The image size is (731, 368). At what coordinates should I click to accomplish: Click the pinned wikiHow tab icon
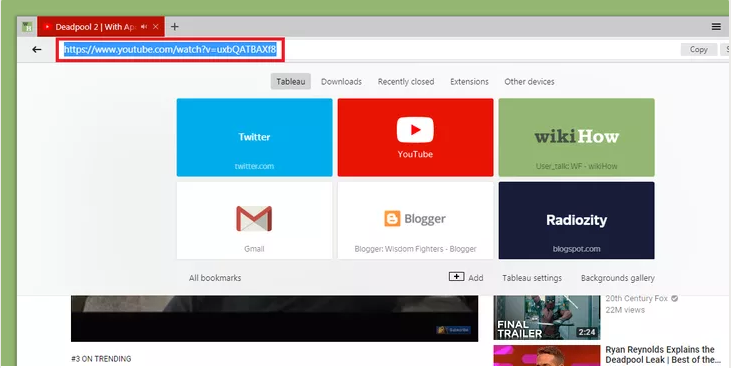(27, 27)
